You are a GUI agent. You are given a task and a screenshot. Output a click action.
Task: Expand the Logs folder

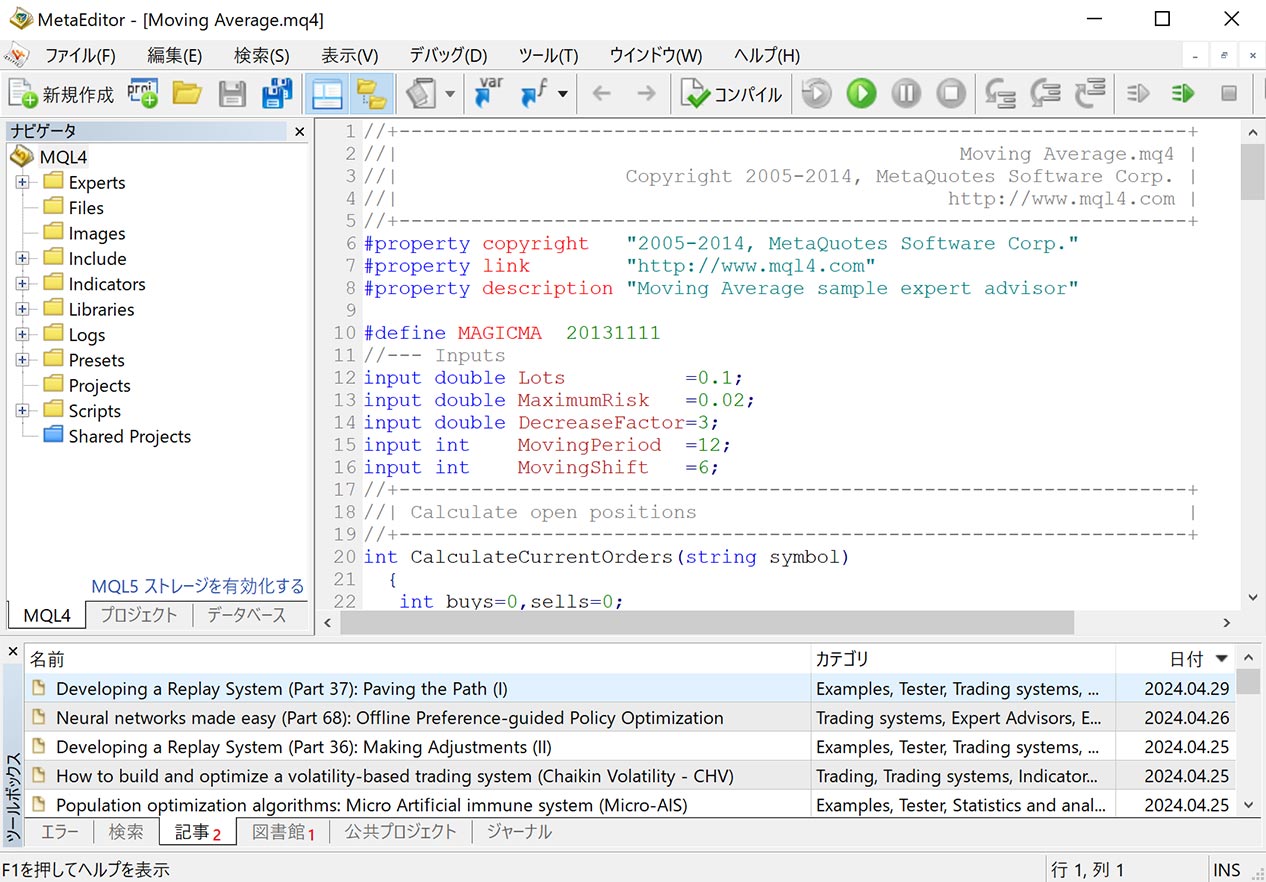[x=22, y=335]
